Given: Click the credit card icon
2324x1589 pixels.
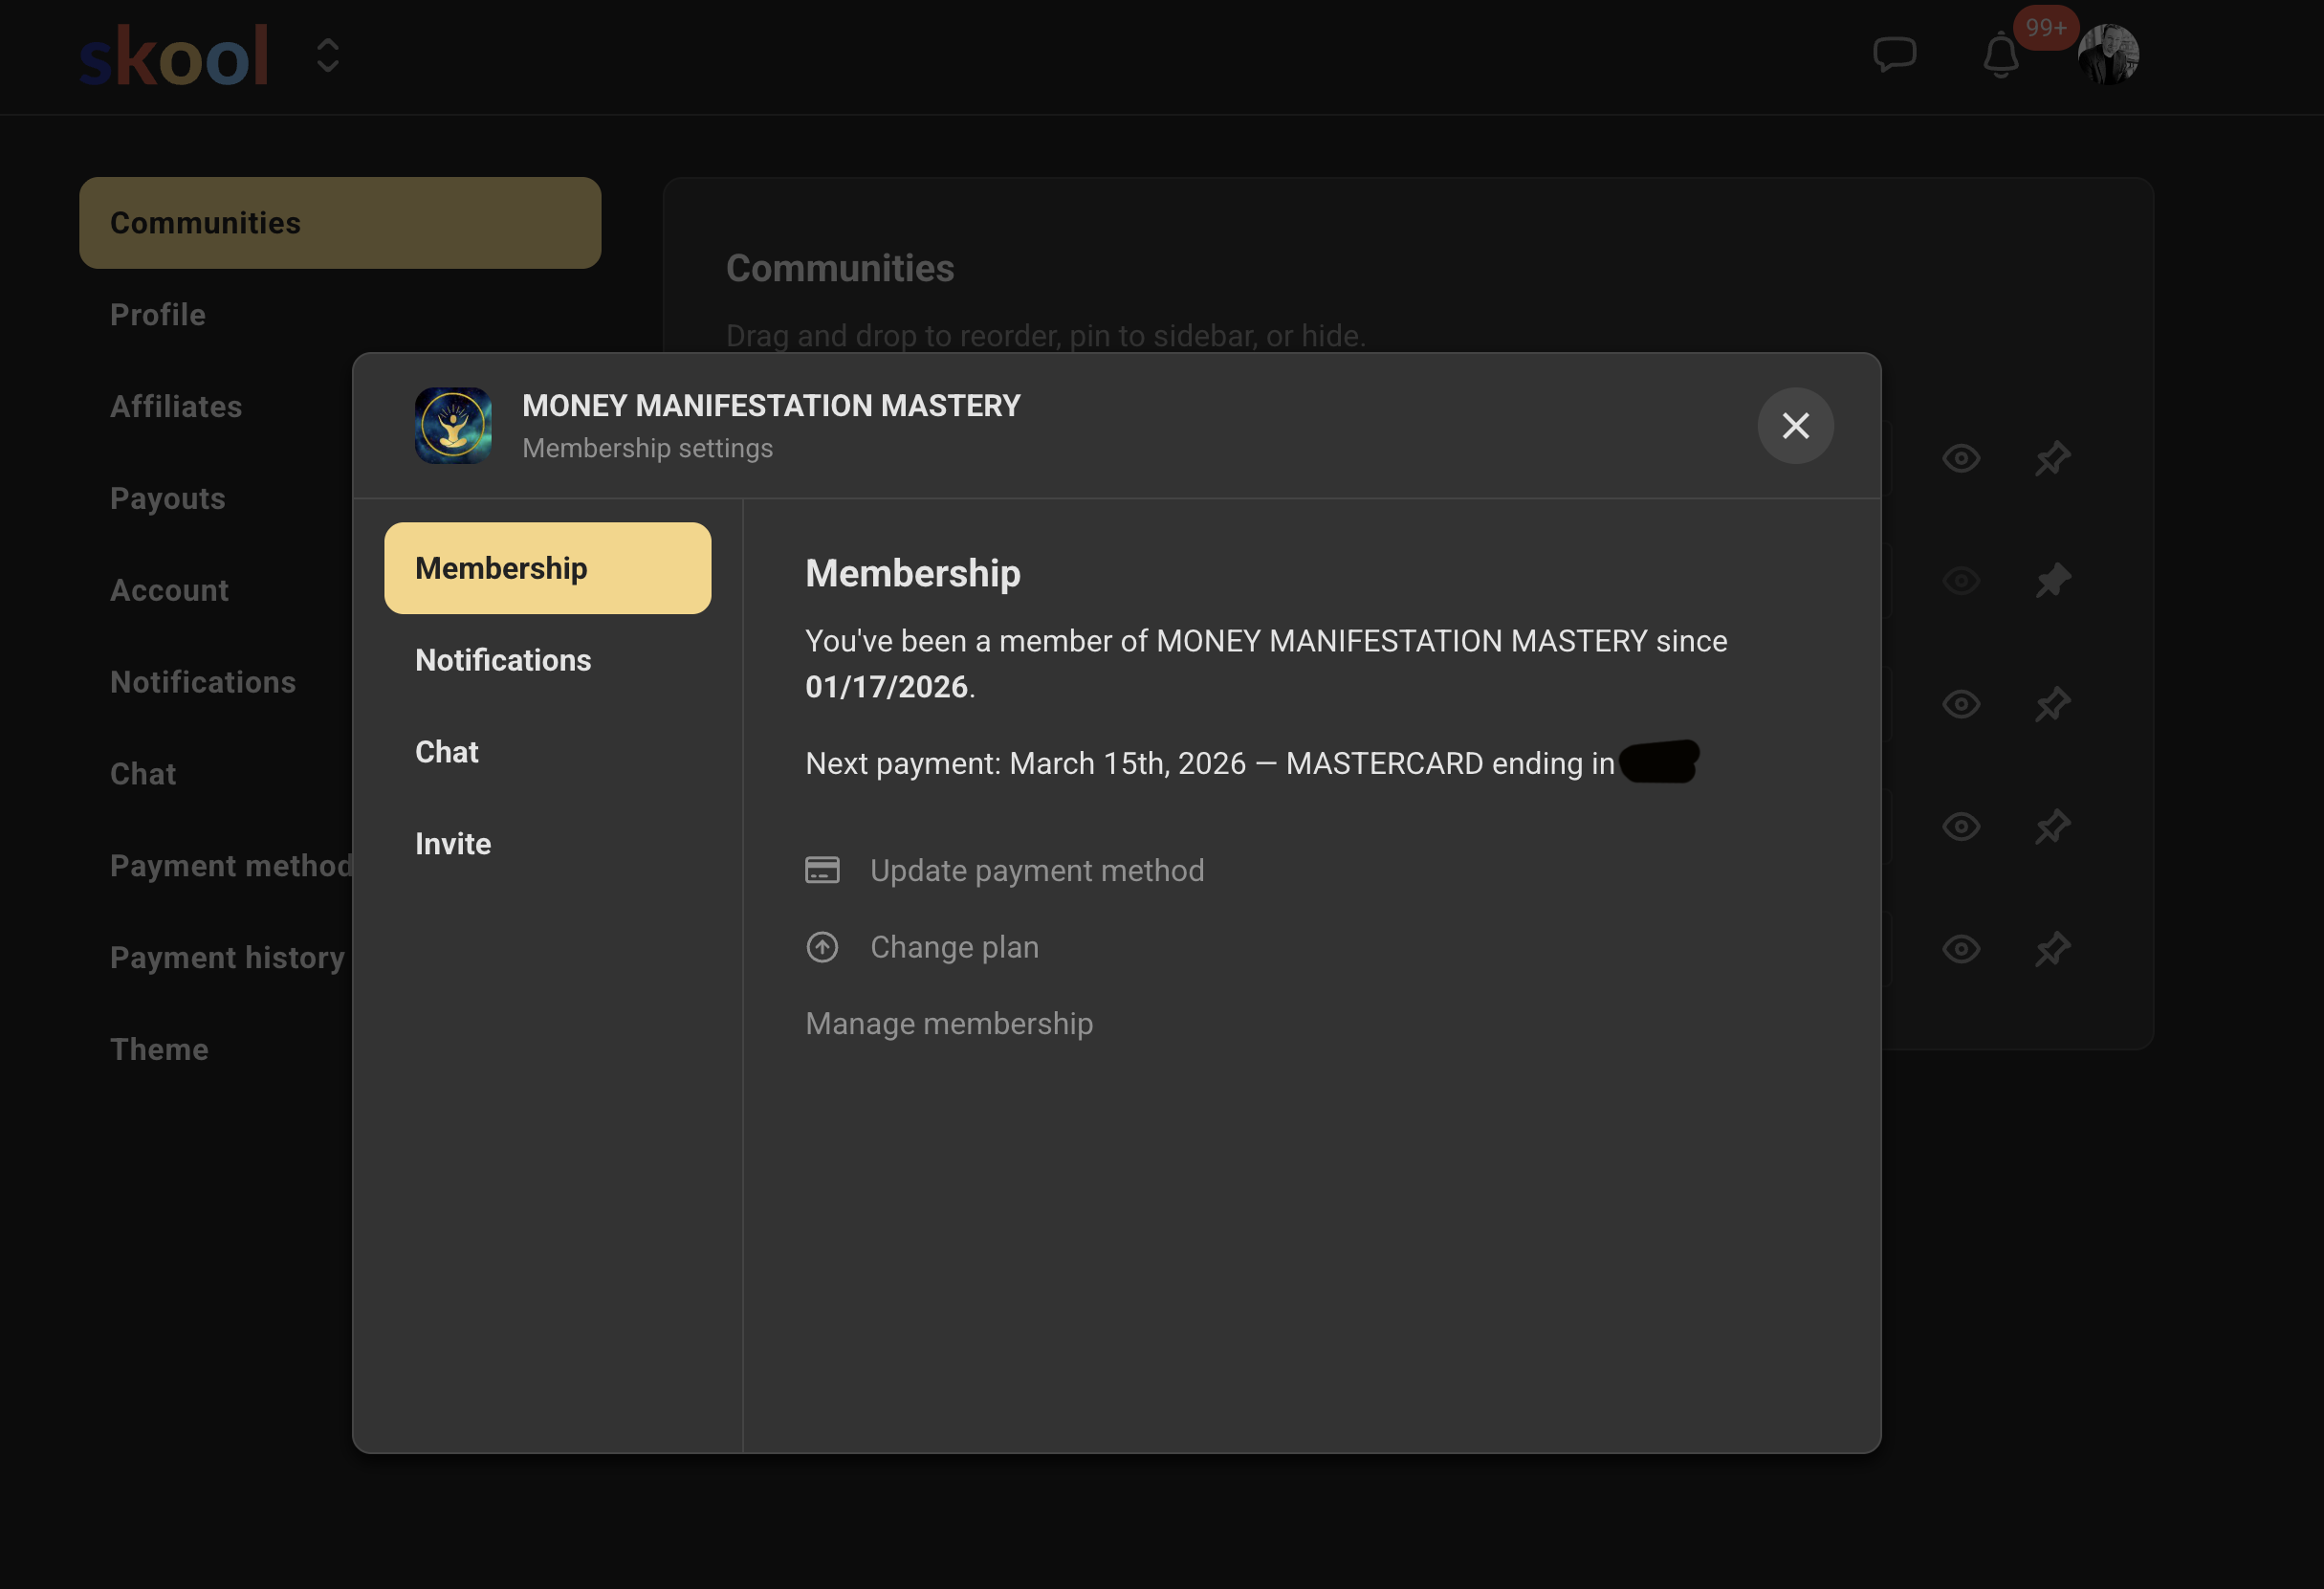Looking at the screenshot, I should pyautogui.click(x=822, y=870).
